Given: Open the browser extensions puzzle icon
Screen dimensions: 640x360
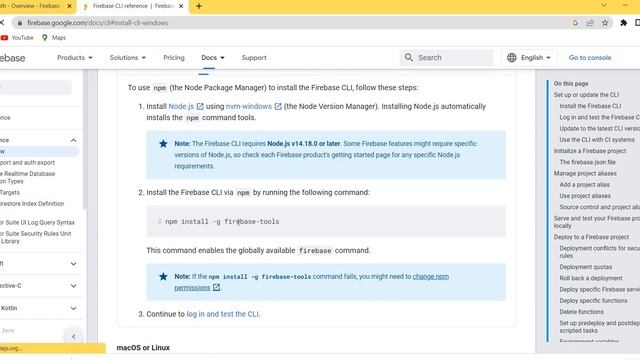Looking at the screenshot, I should [623, 23].
